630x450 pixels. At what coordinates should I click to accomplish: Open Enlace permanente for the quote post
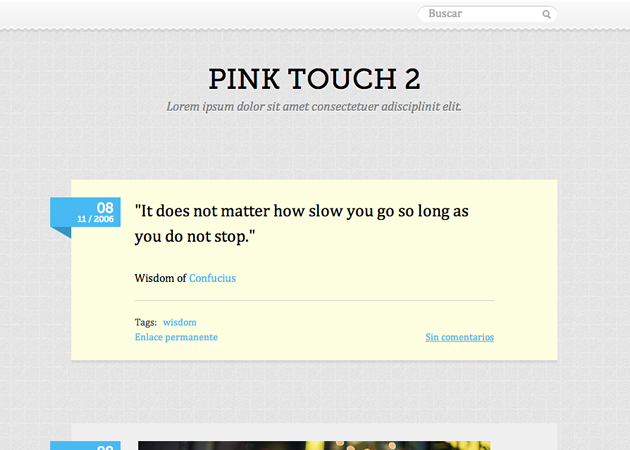176,337
